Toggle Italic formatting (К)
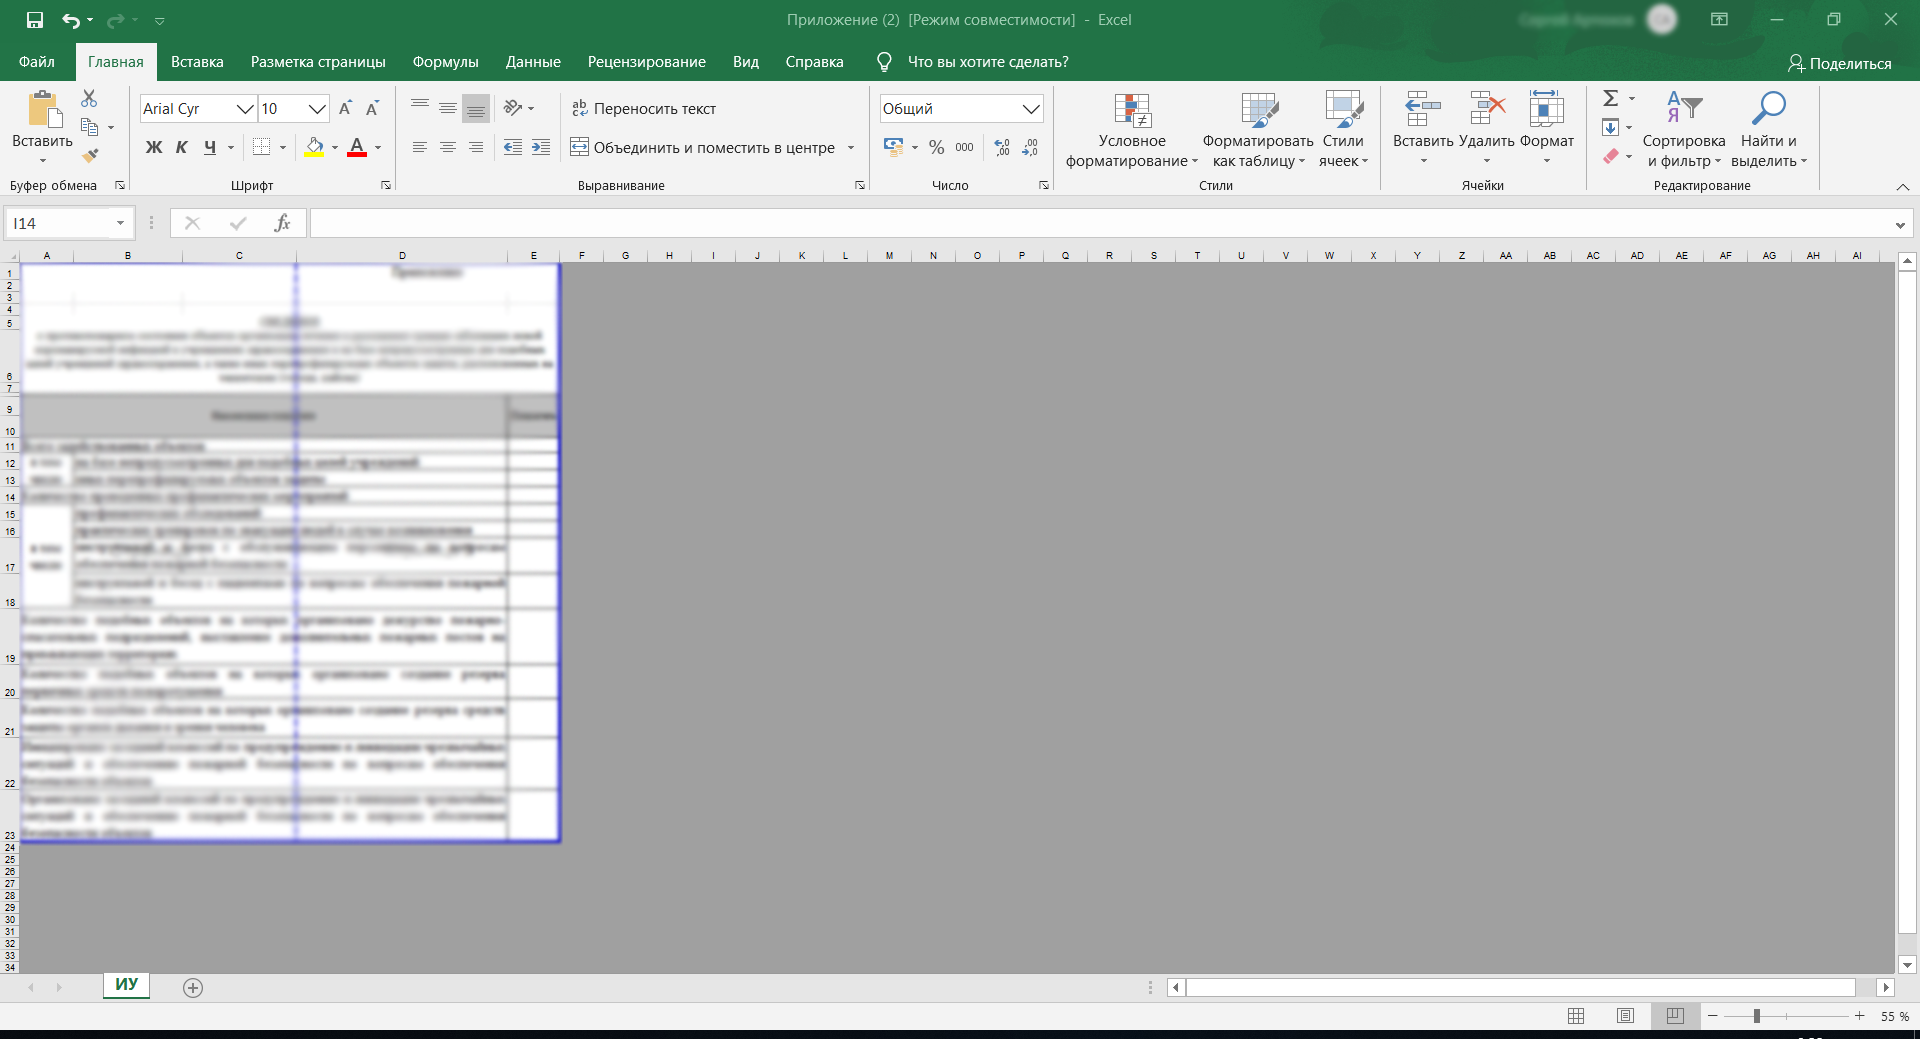Image resolution: width=1920 pixels, height=1039 pixels. (x=182, y=147)
